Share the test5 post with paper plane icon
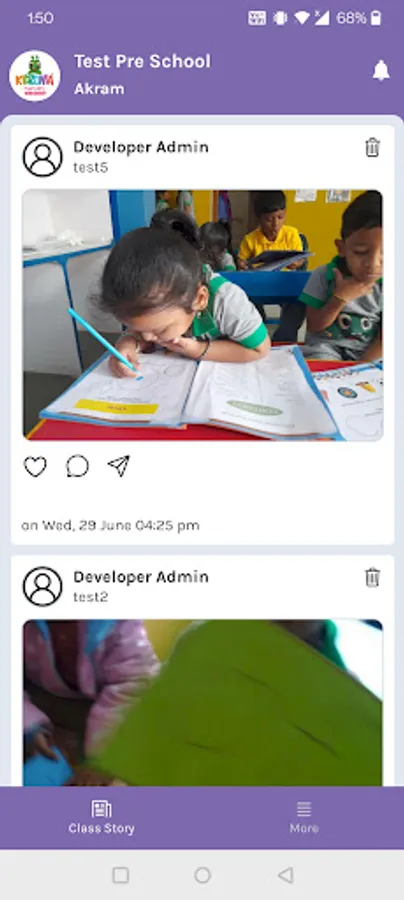The width and height of the screenshot is (404, 900). click(119, 465)
